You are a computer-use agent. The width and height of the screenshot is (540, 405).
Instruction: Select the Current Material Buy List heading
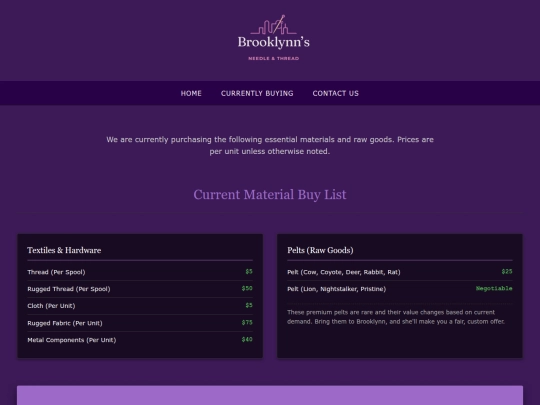pos(270,195)
